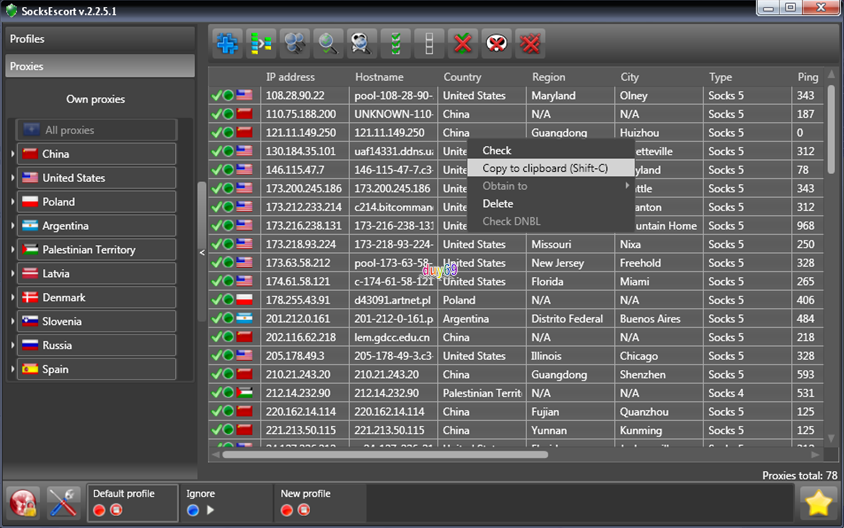This screenshot has width=844, height=528.
Task: Select the row with IP 205.178.49.3
Action: point(516,356)
